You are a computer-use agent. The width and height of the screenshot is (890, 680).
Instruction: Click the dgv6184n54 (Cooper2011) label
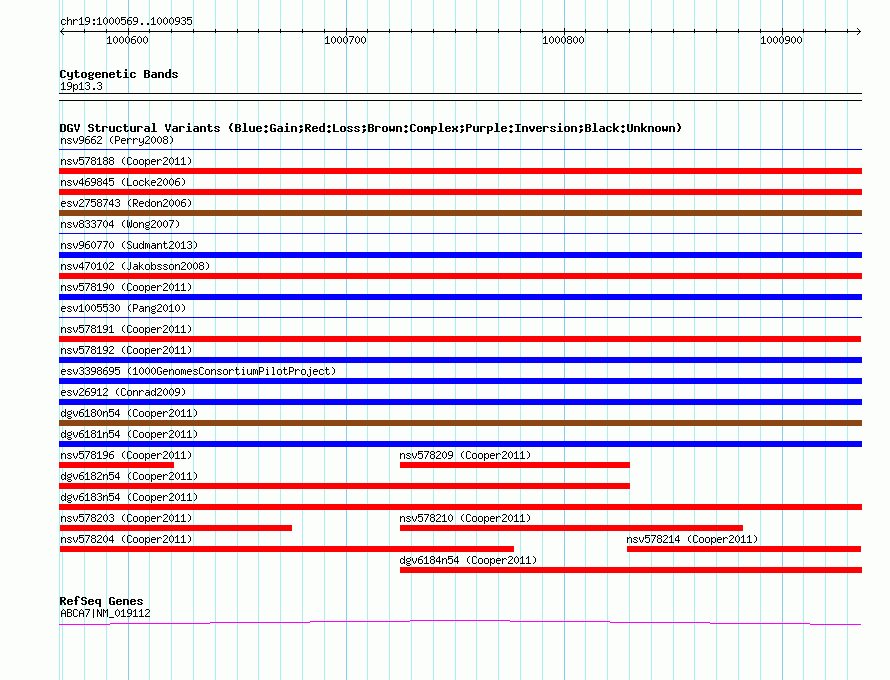pyautogui.click(x=468, y=560)
